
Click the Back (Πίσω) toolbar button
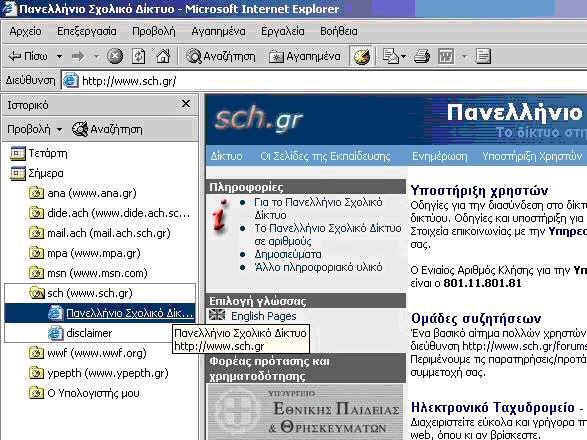pos(28,57)
